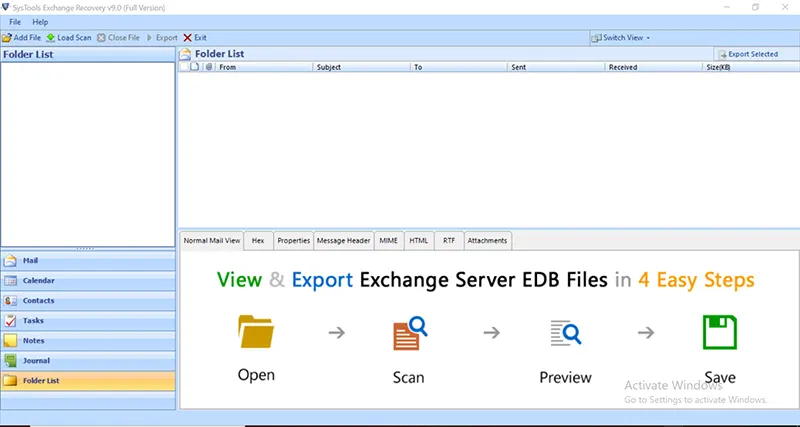Select the Mail section label
The width and height of the screenshot is (800, 427).
31,261
